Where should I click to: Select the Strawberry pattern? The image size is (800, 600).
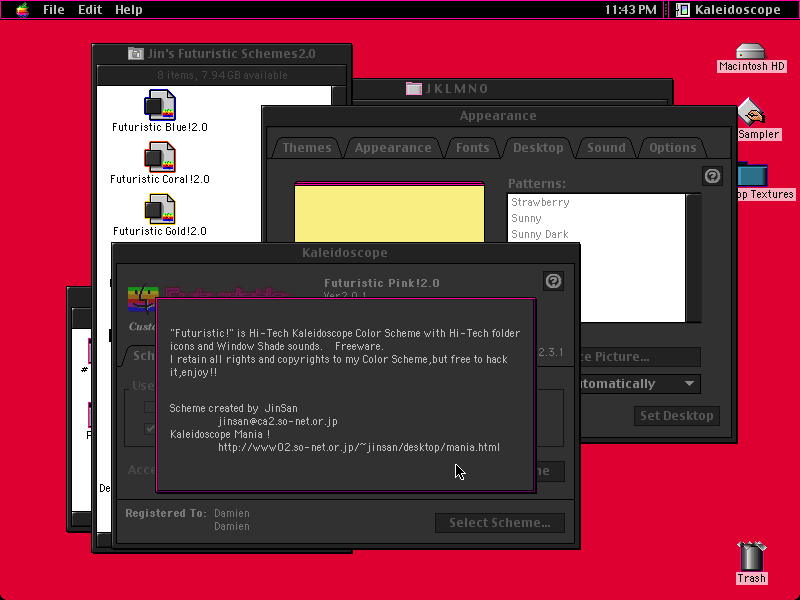coord(596,202)
